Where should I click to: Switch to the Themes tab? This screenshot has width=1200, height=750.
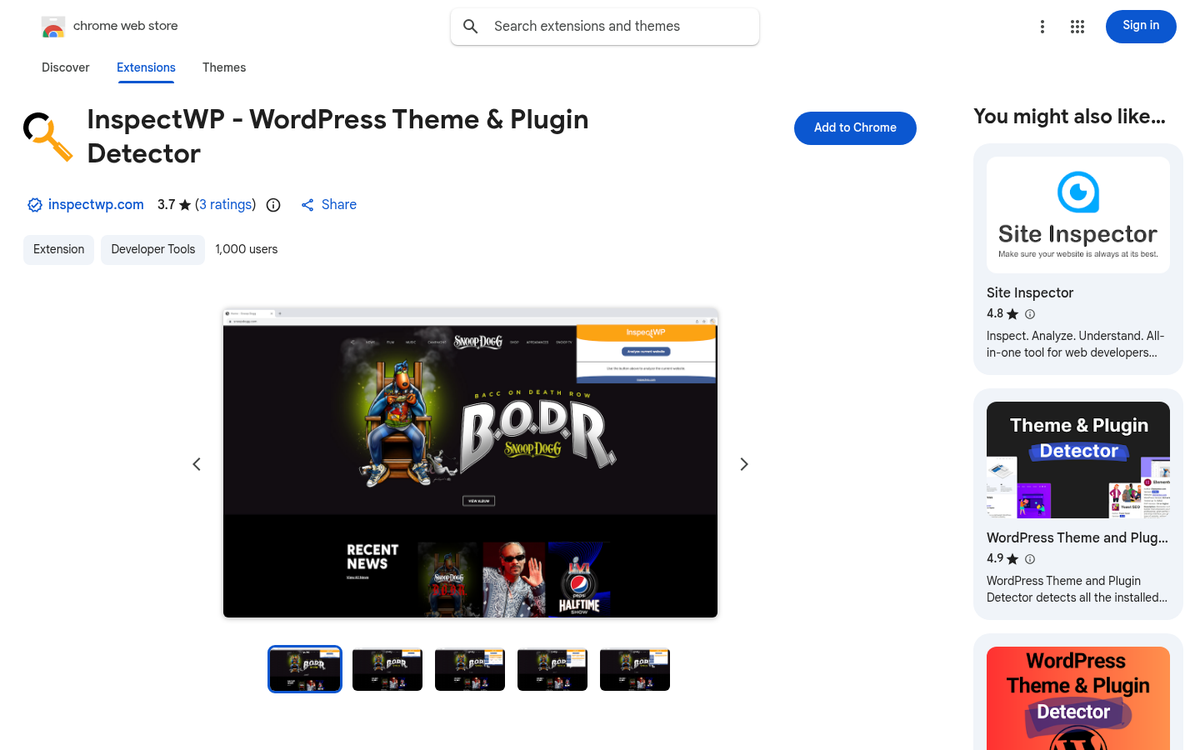[223, 67]
